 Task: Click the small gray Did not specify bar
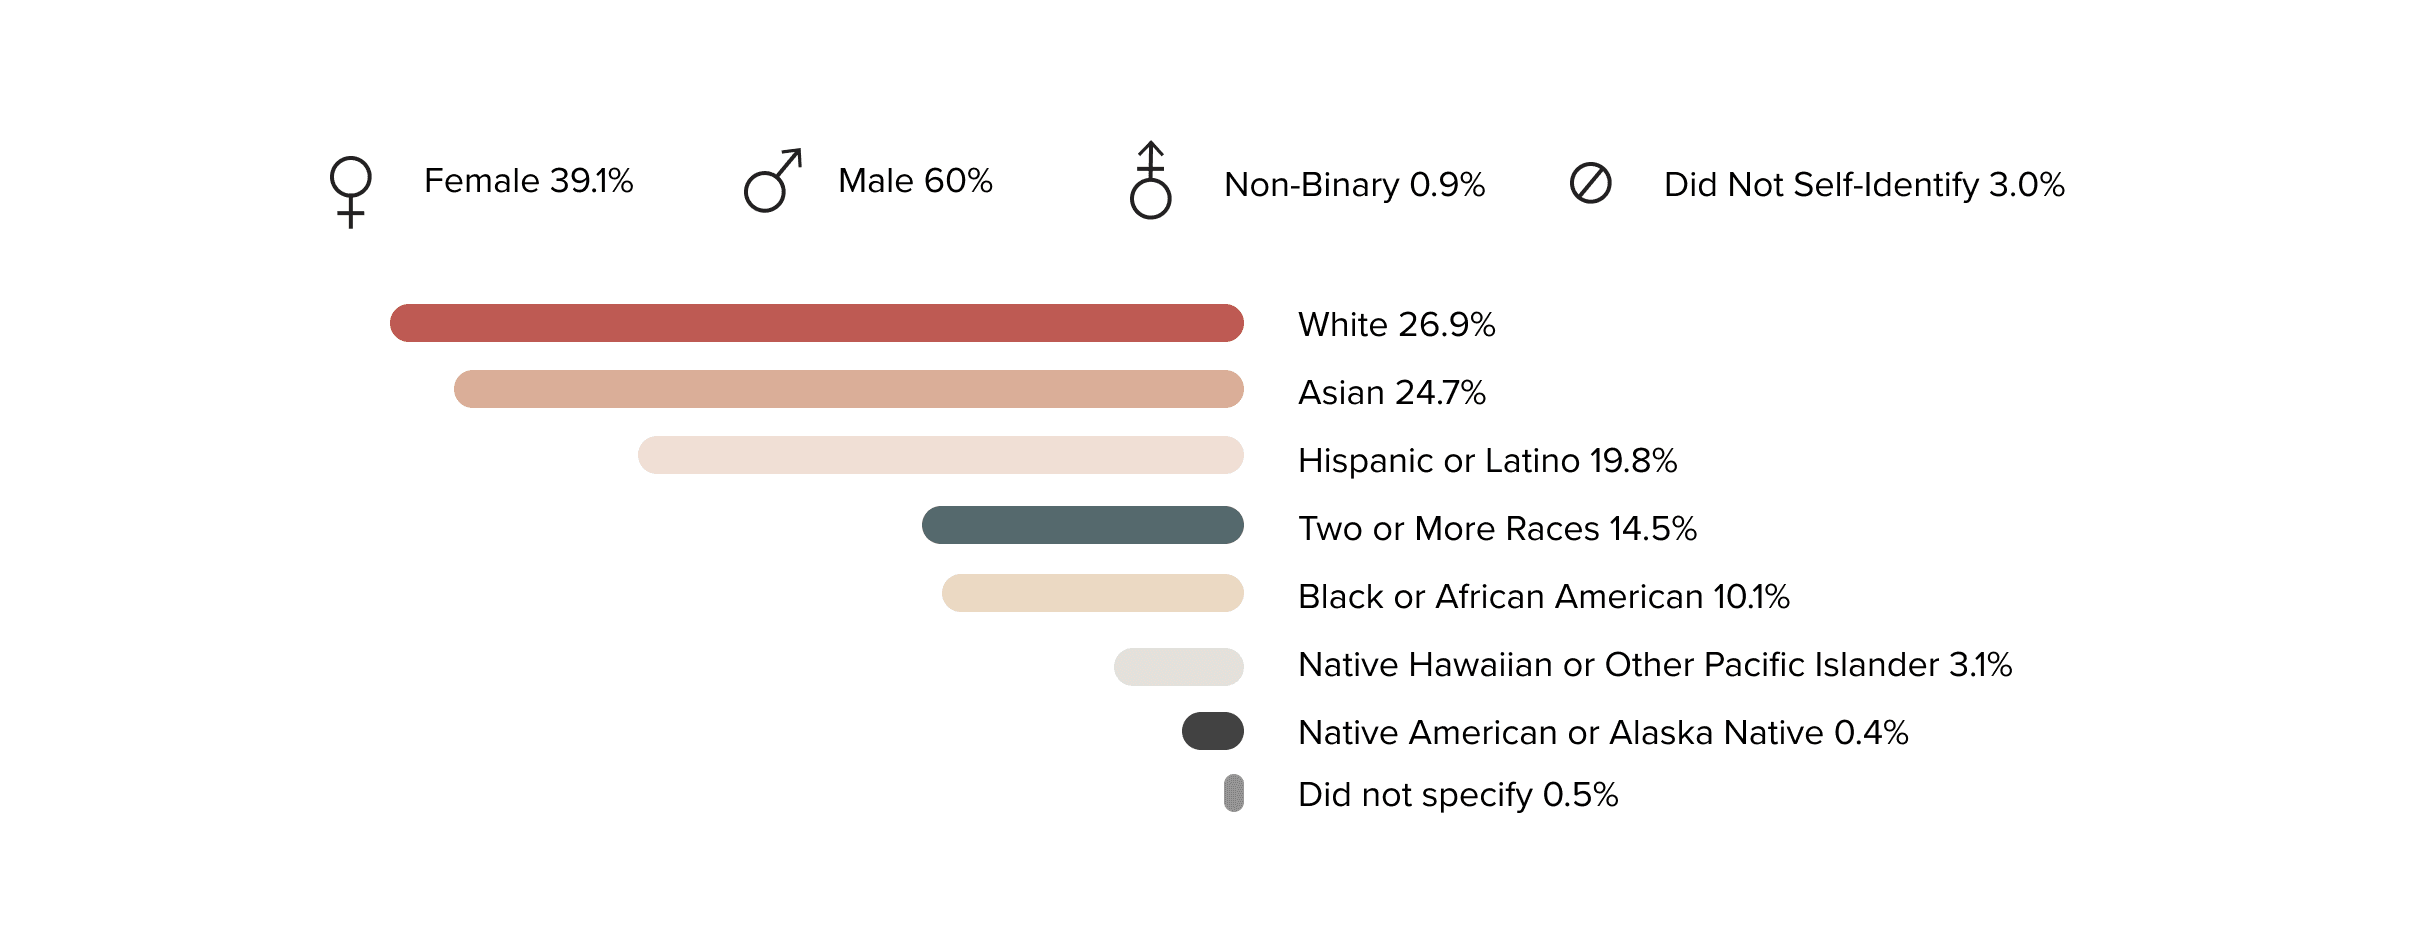point(1234,793)
